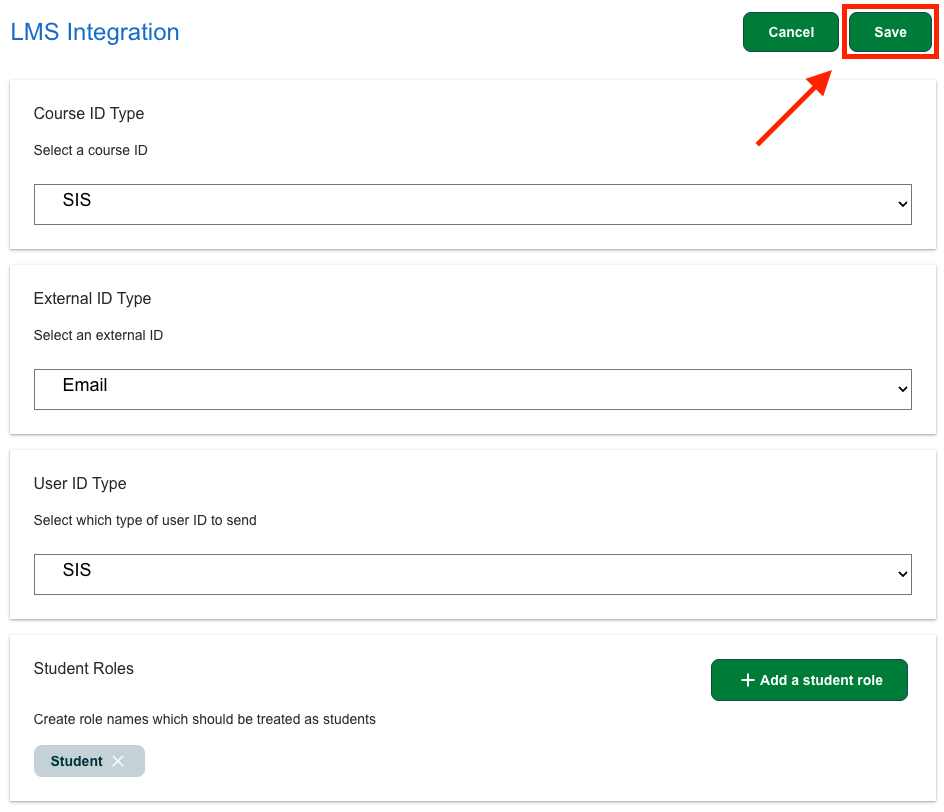Remove the Student role chip via its X icon
944x812 pixels.
point(118,761)
